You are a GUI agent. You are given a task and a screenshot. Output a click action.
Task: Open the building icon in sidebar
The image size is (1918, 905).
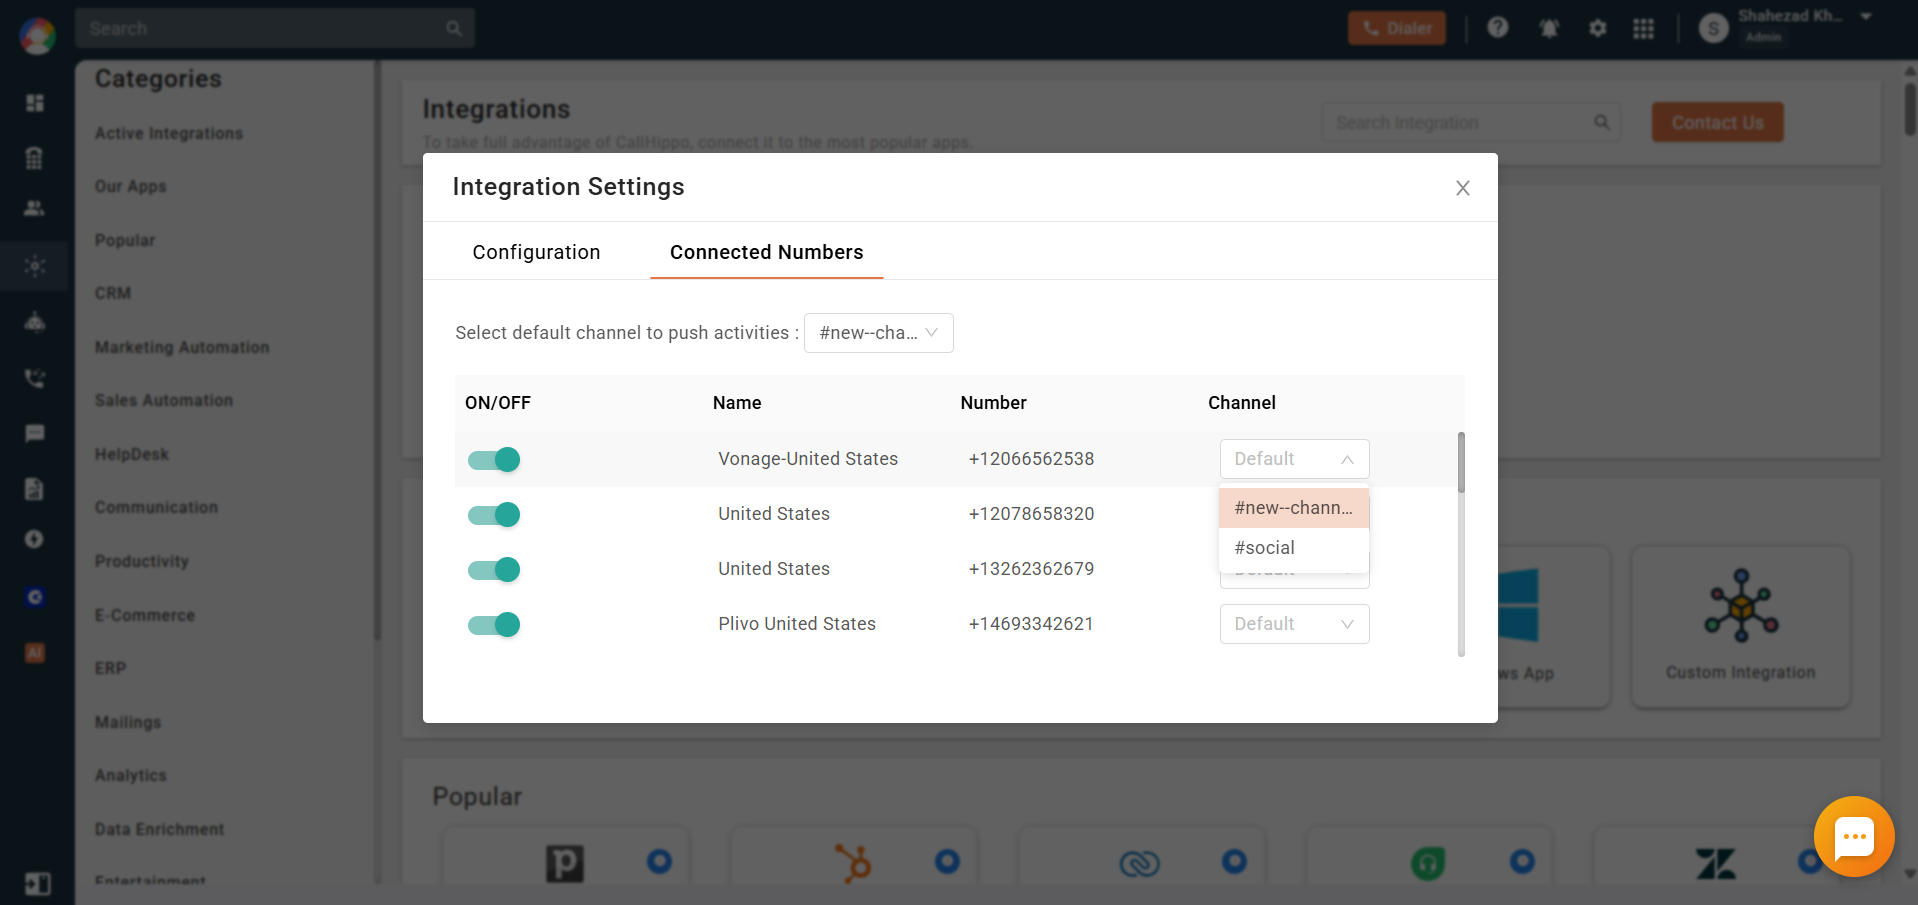tap(35, 157)
